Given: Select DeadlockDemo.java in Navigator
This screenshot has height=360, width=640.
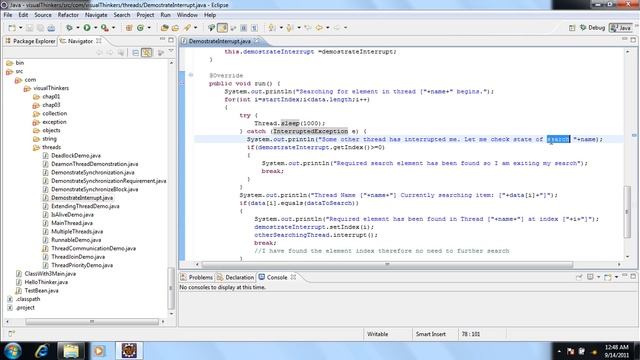Looking at the screenshot, I should click(76, 156).
